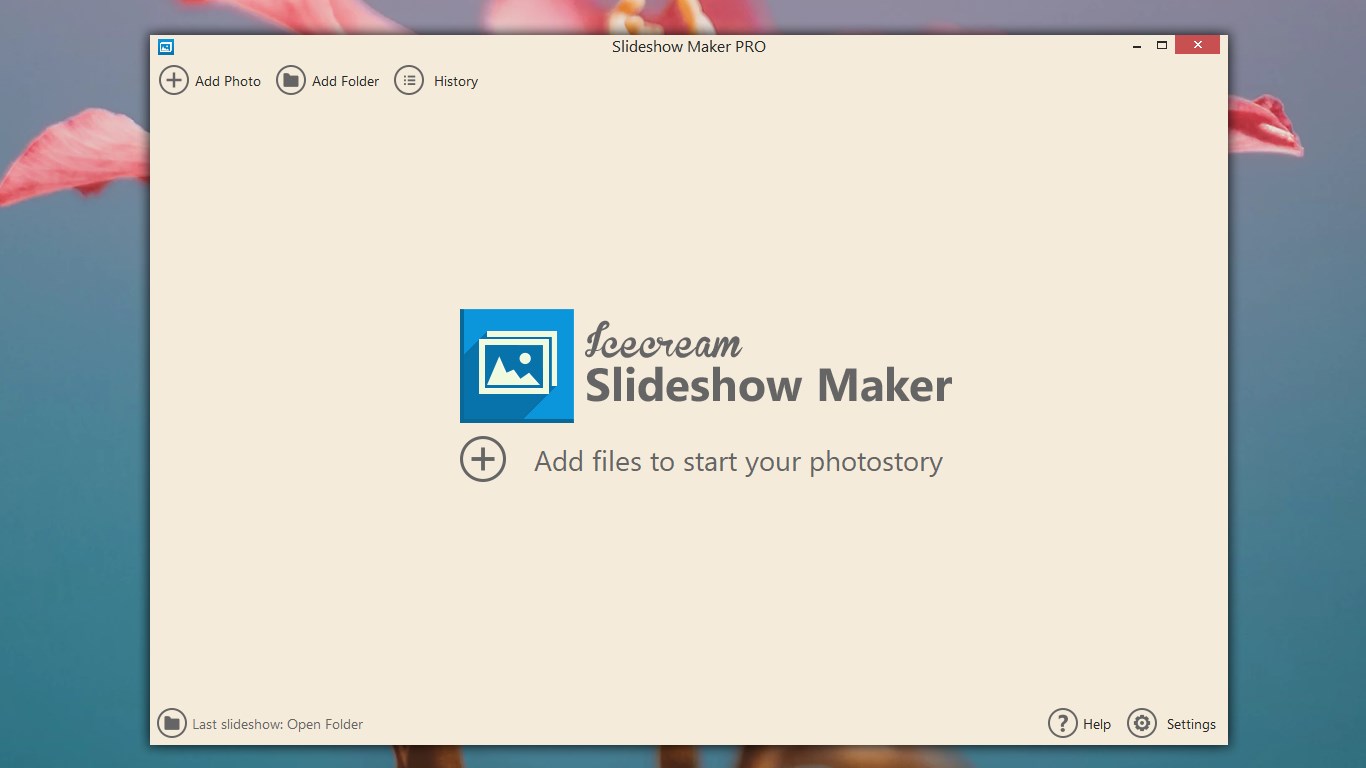This screenshot has width=1366, height=768.
Task: Click the Help question mark icon
Action: click(x=1062, y=723)
